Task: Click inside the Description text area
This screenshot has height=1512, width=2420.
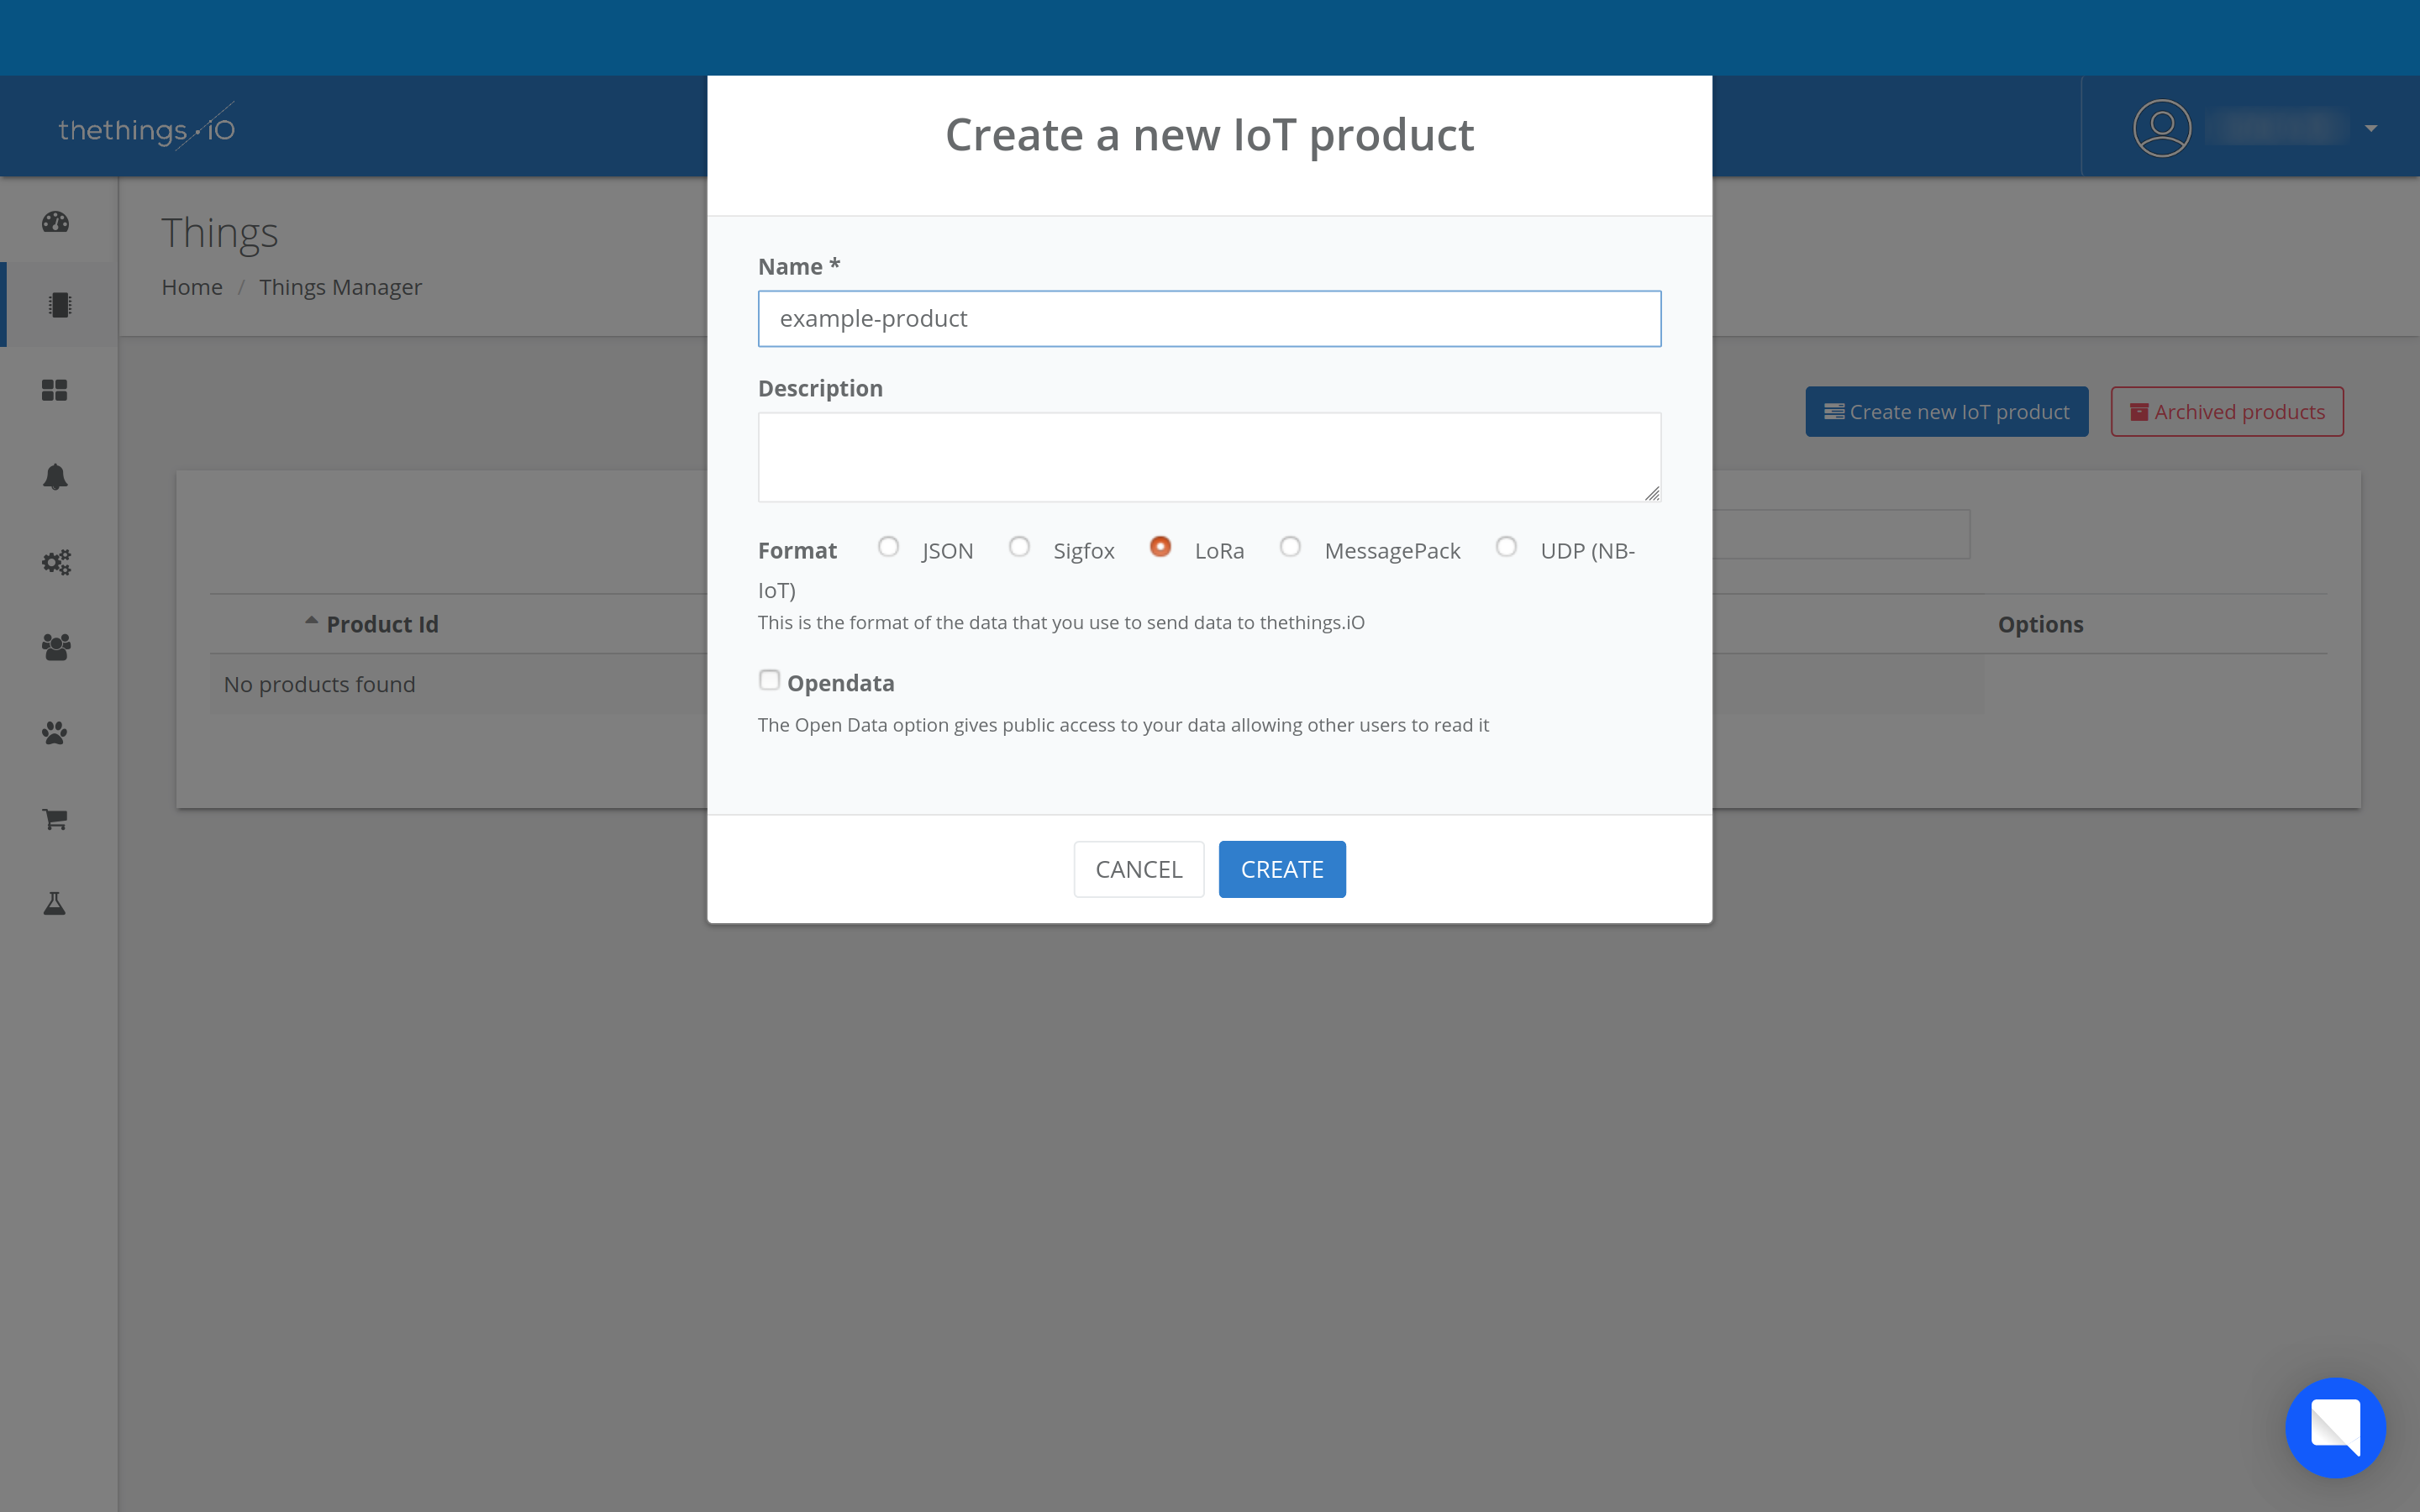Action: pos(1209,456)
